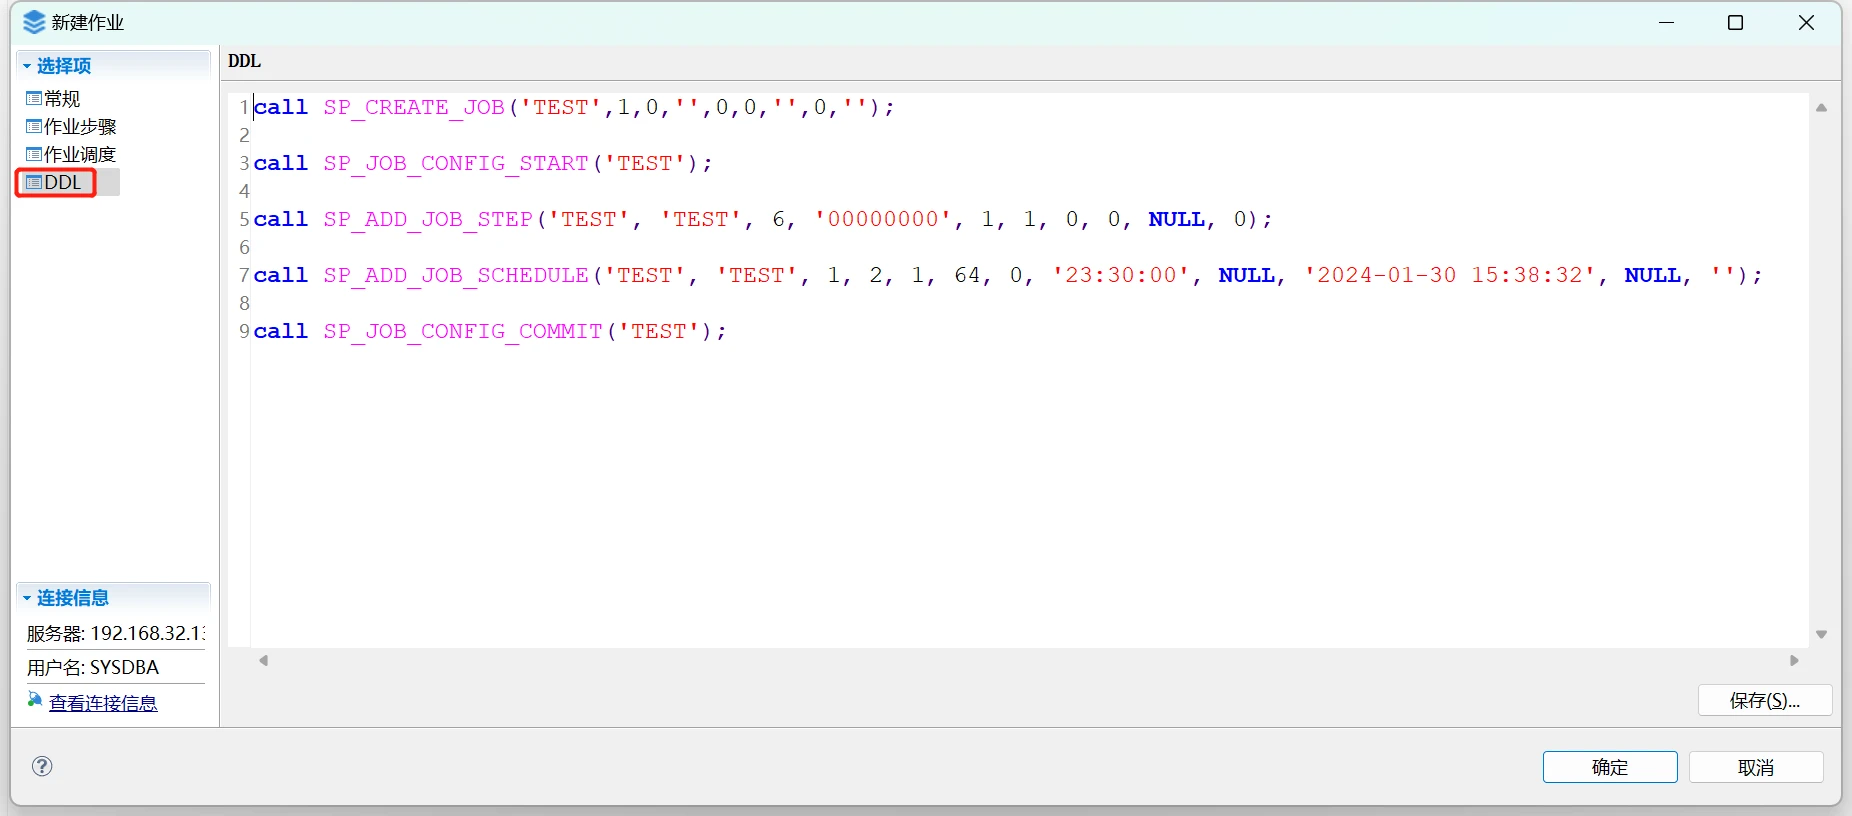Select 作业调度 in the options list
The image size is (1852, 816).
80,155
